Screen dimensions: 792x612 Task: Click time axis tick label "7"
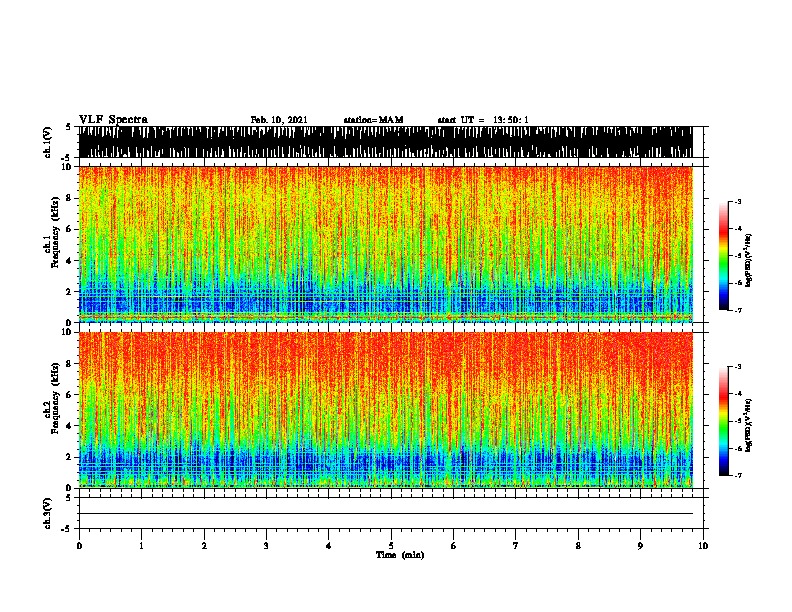516,546
